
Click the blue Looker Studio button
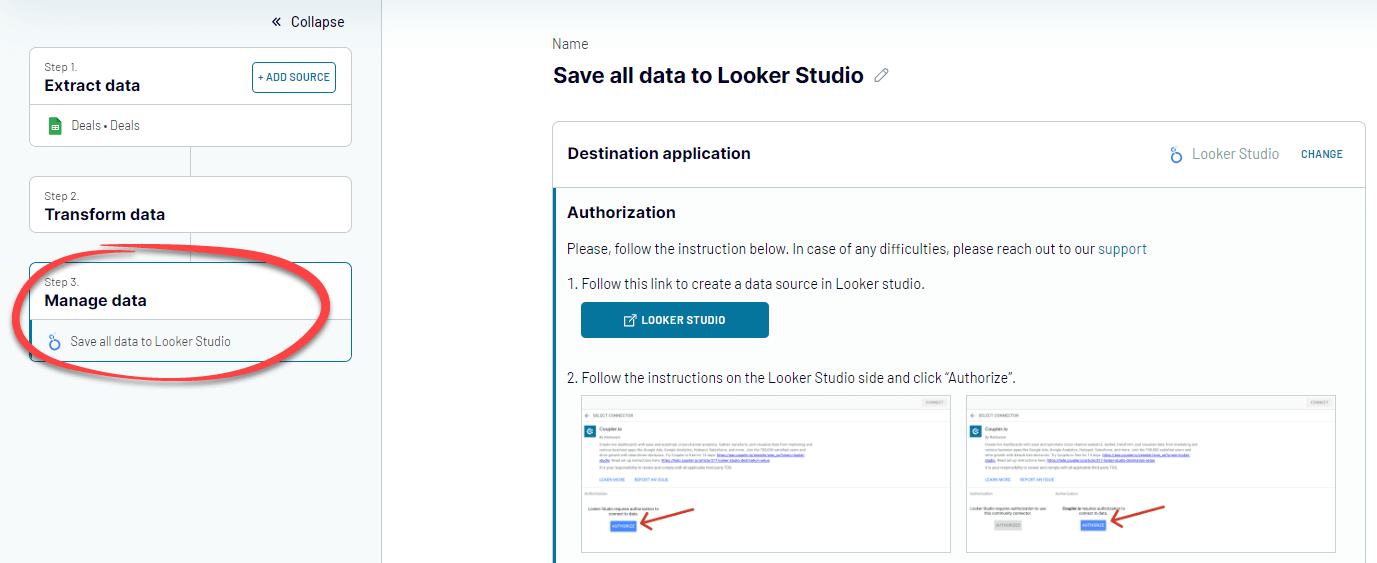675,320
